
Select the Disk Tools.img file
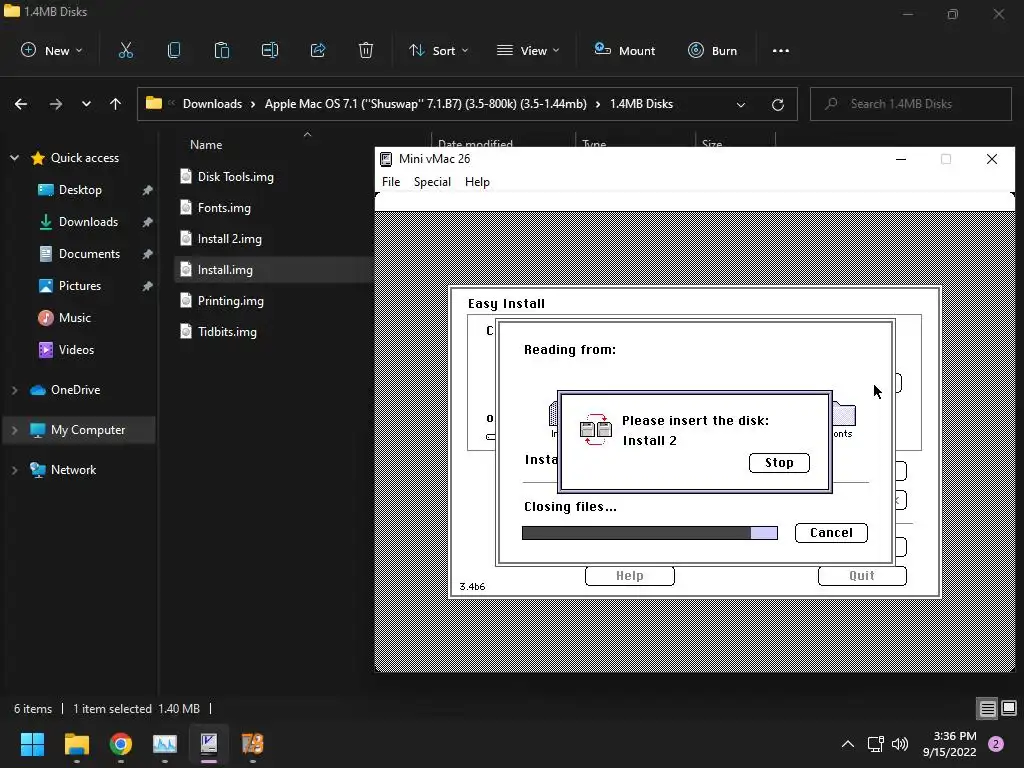pos(235,176)
